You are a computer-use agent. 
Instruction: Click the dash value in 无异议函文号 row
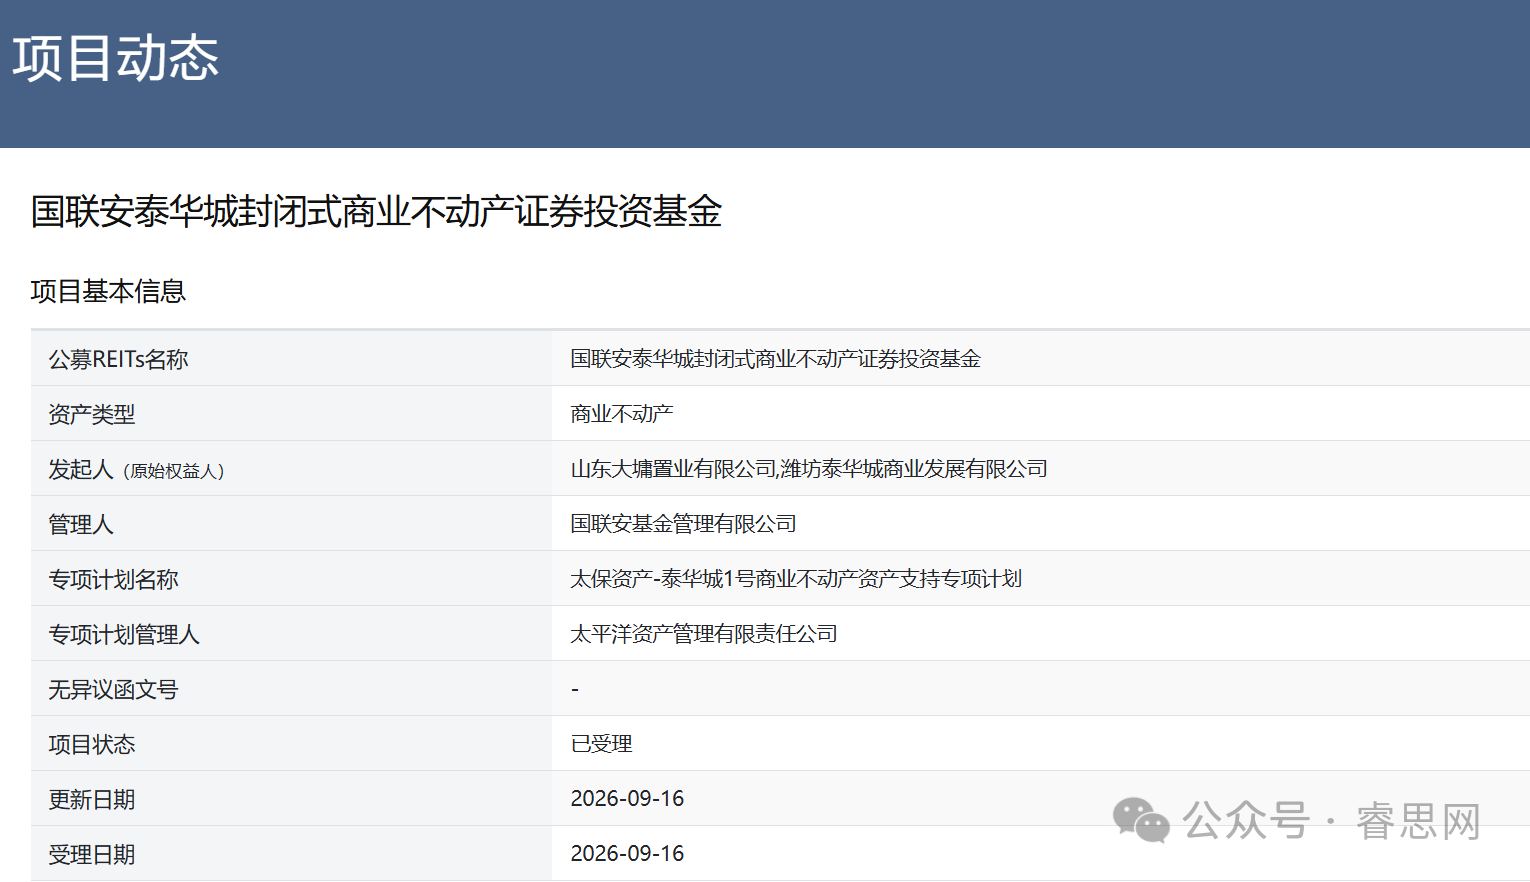(x=575, y=689)
